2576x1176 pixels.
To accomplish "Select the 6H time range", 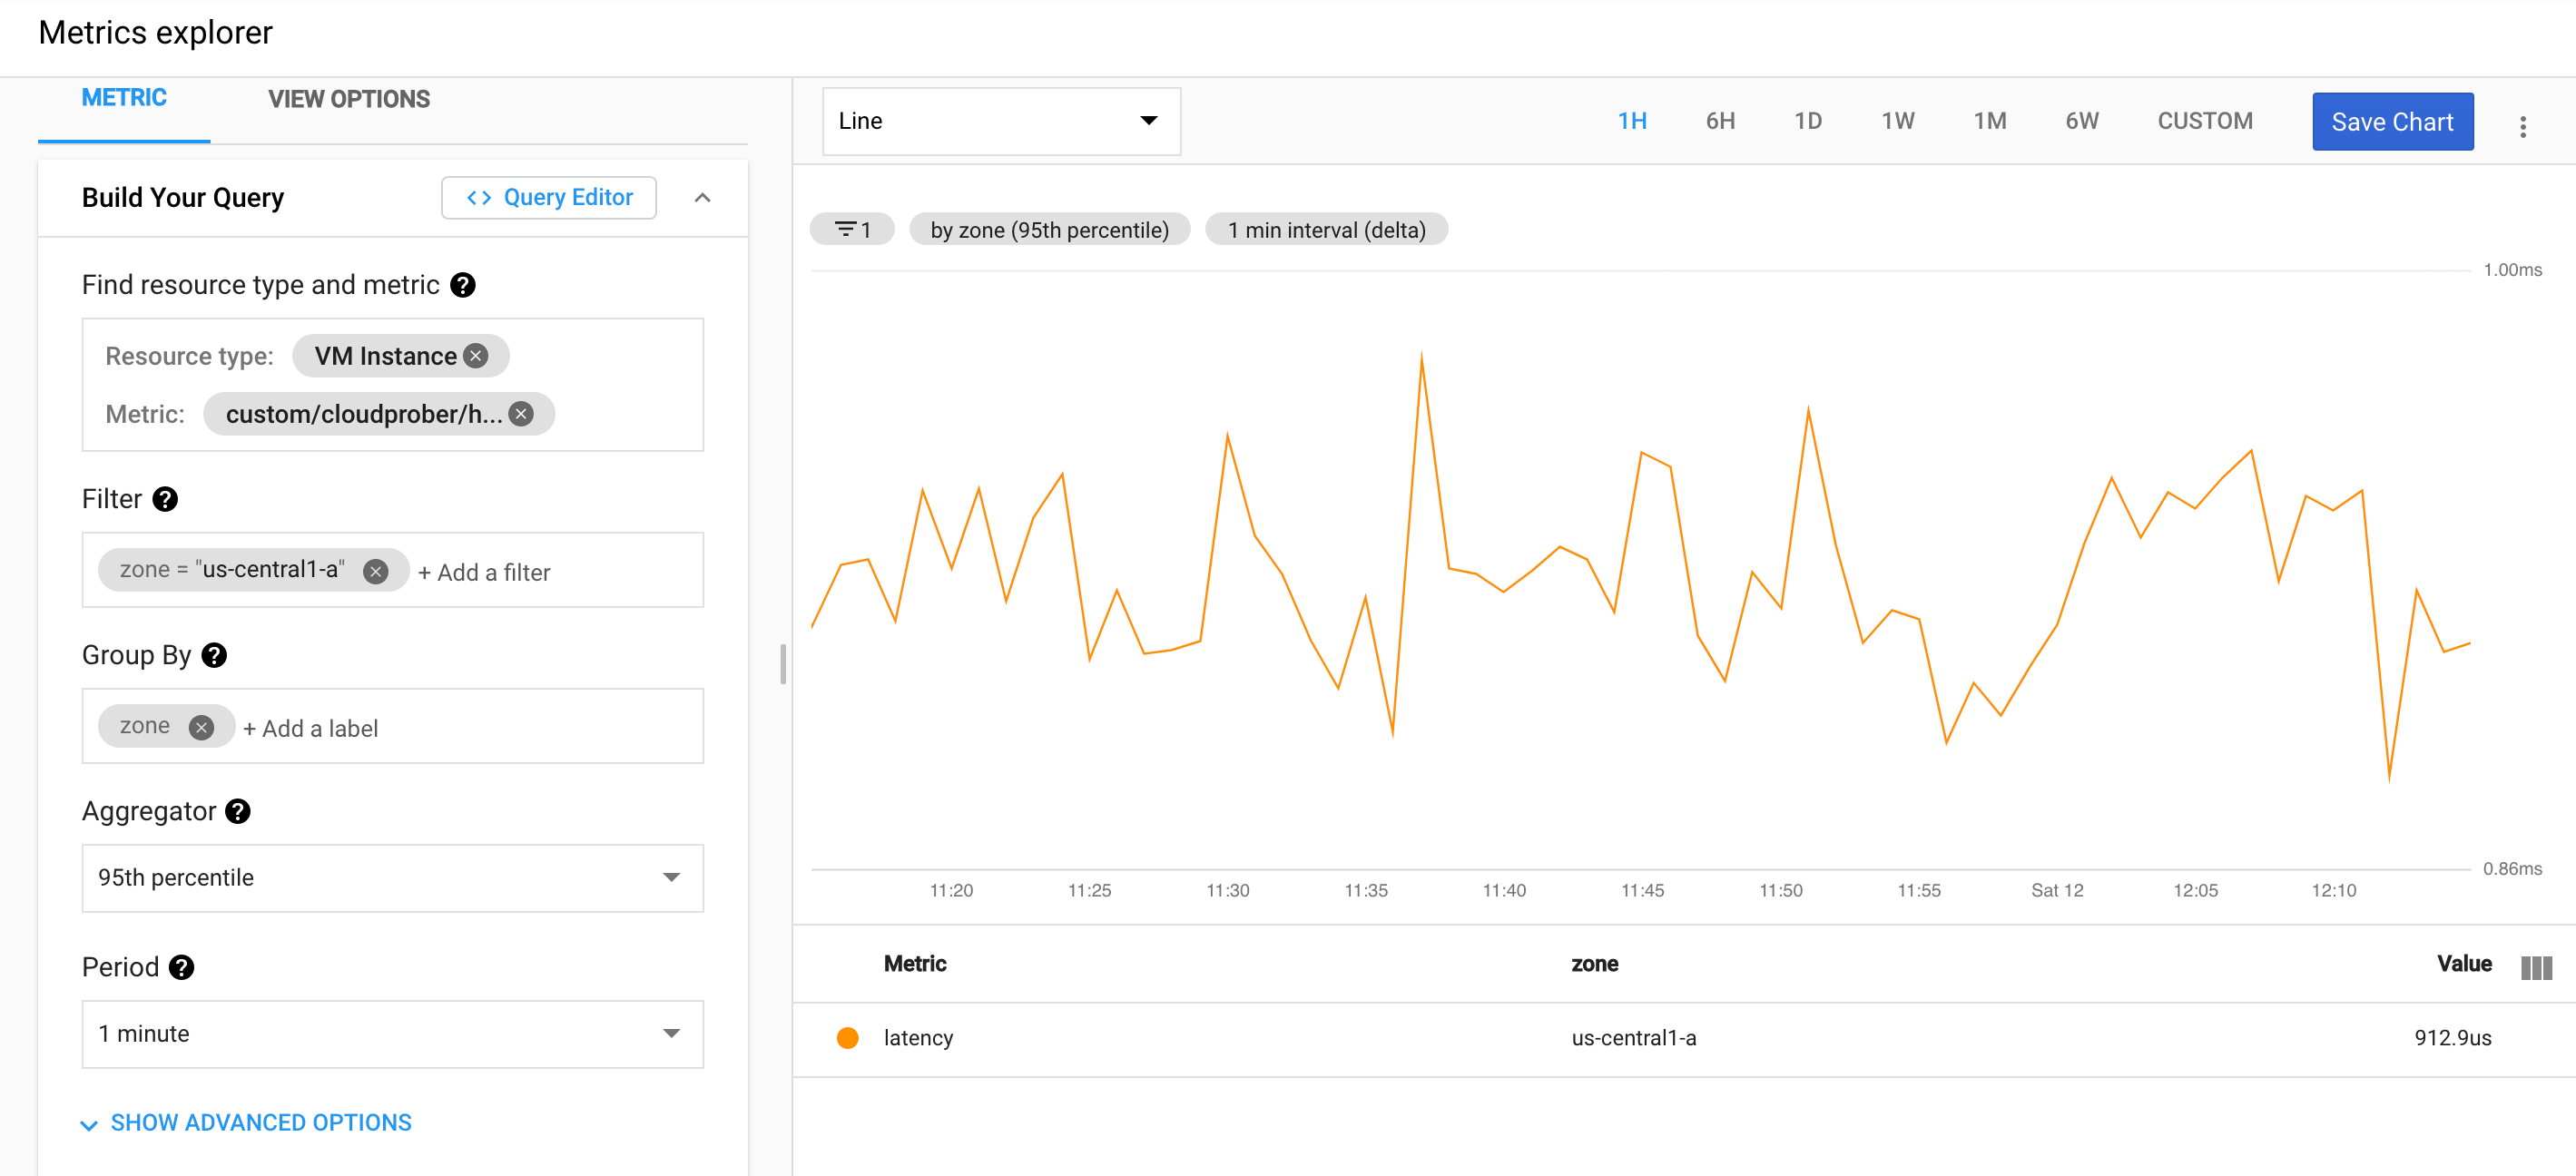I will 1719,121.
